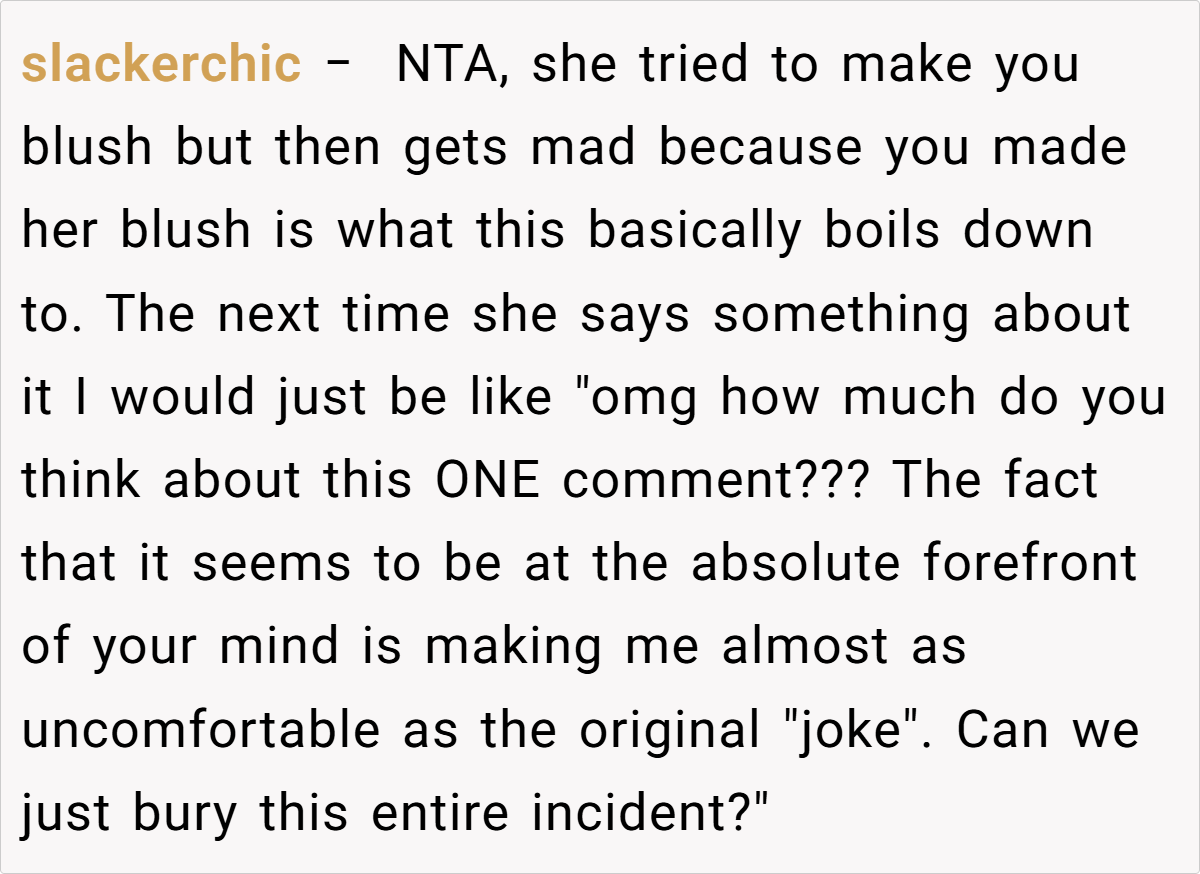Click the slackerchic username link

click(x=161, y=65)
